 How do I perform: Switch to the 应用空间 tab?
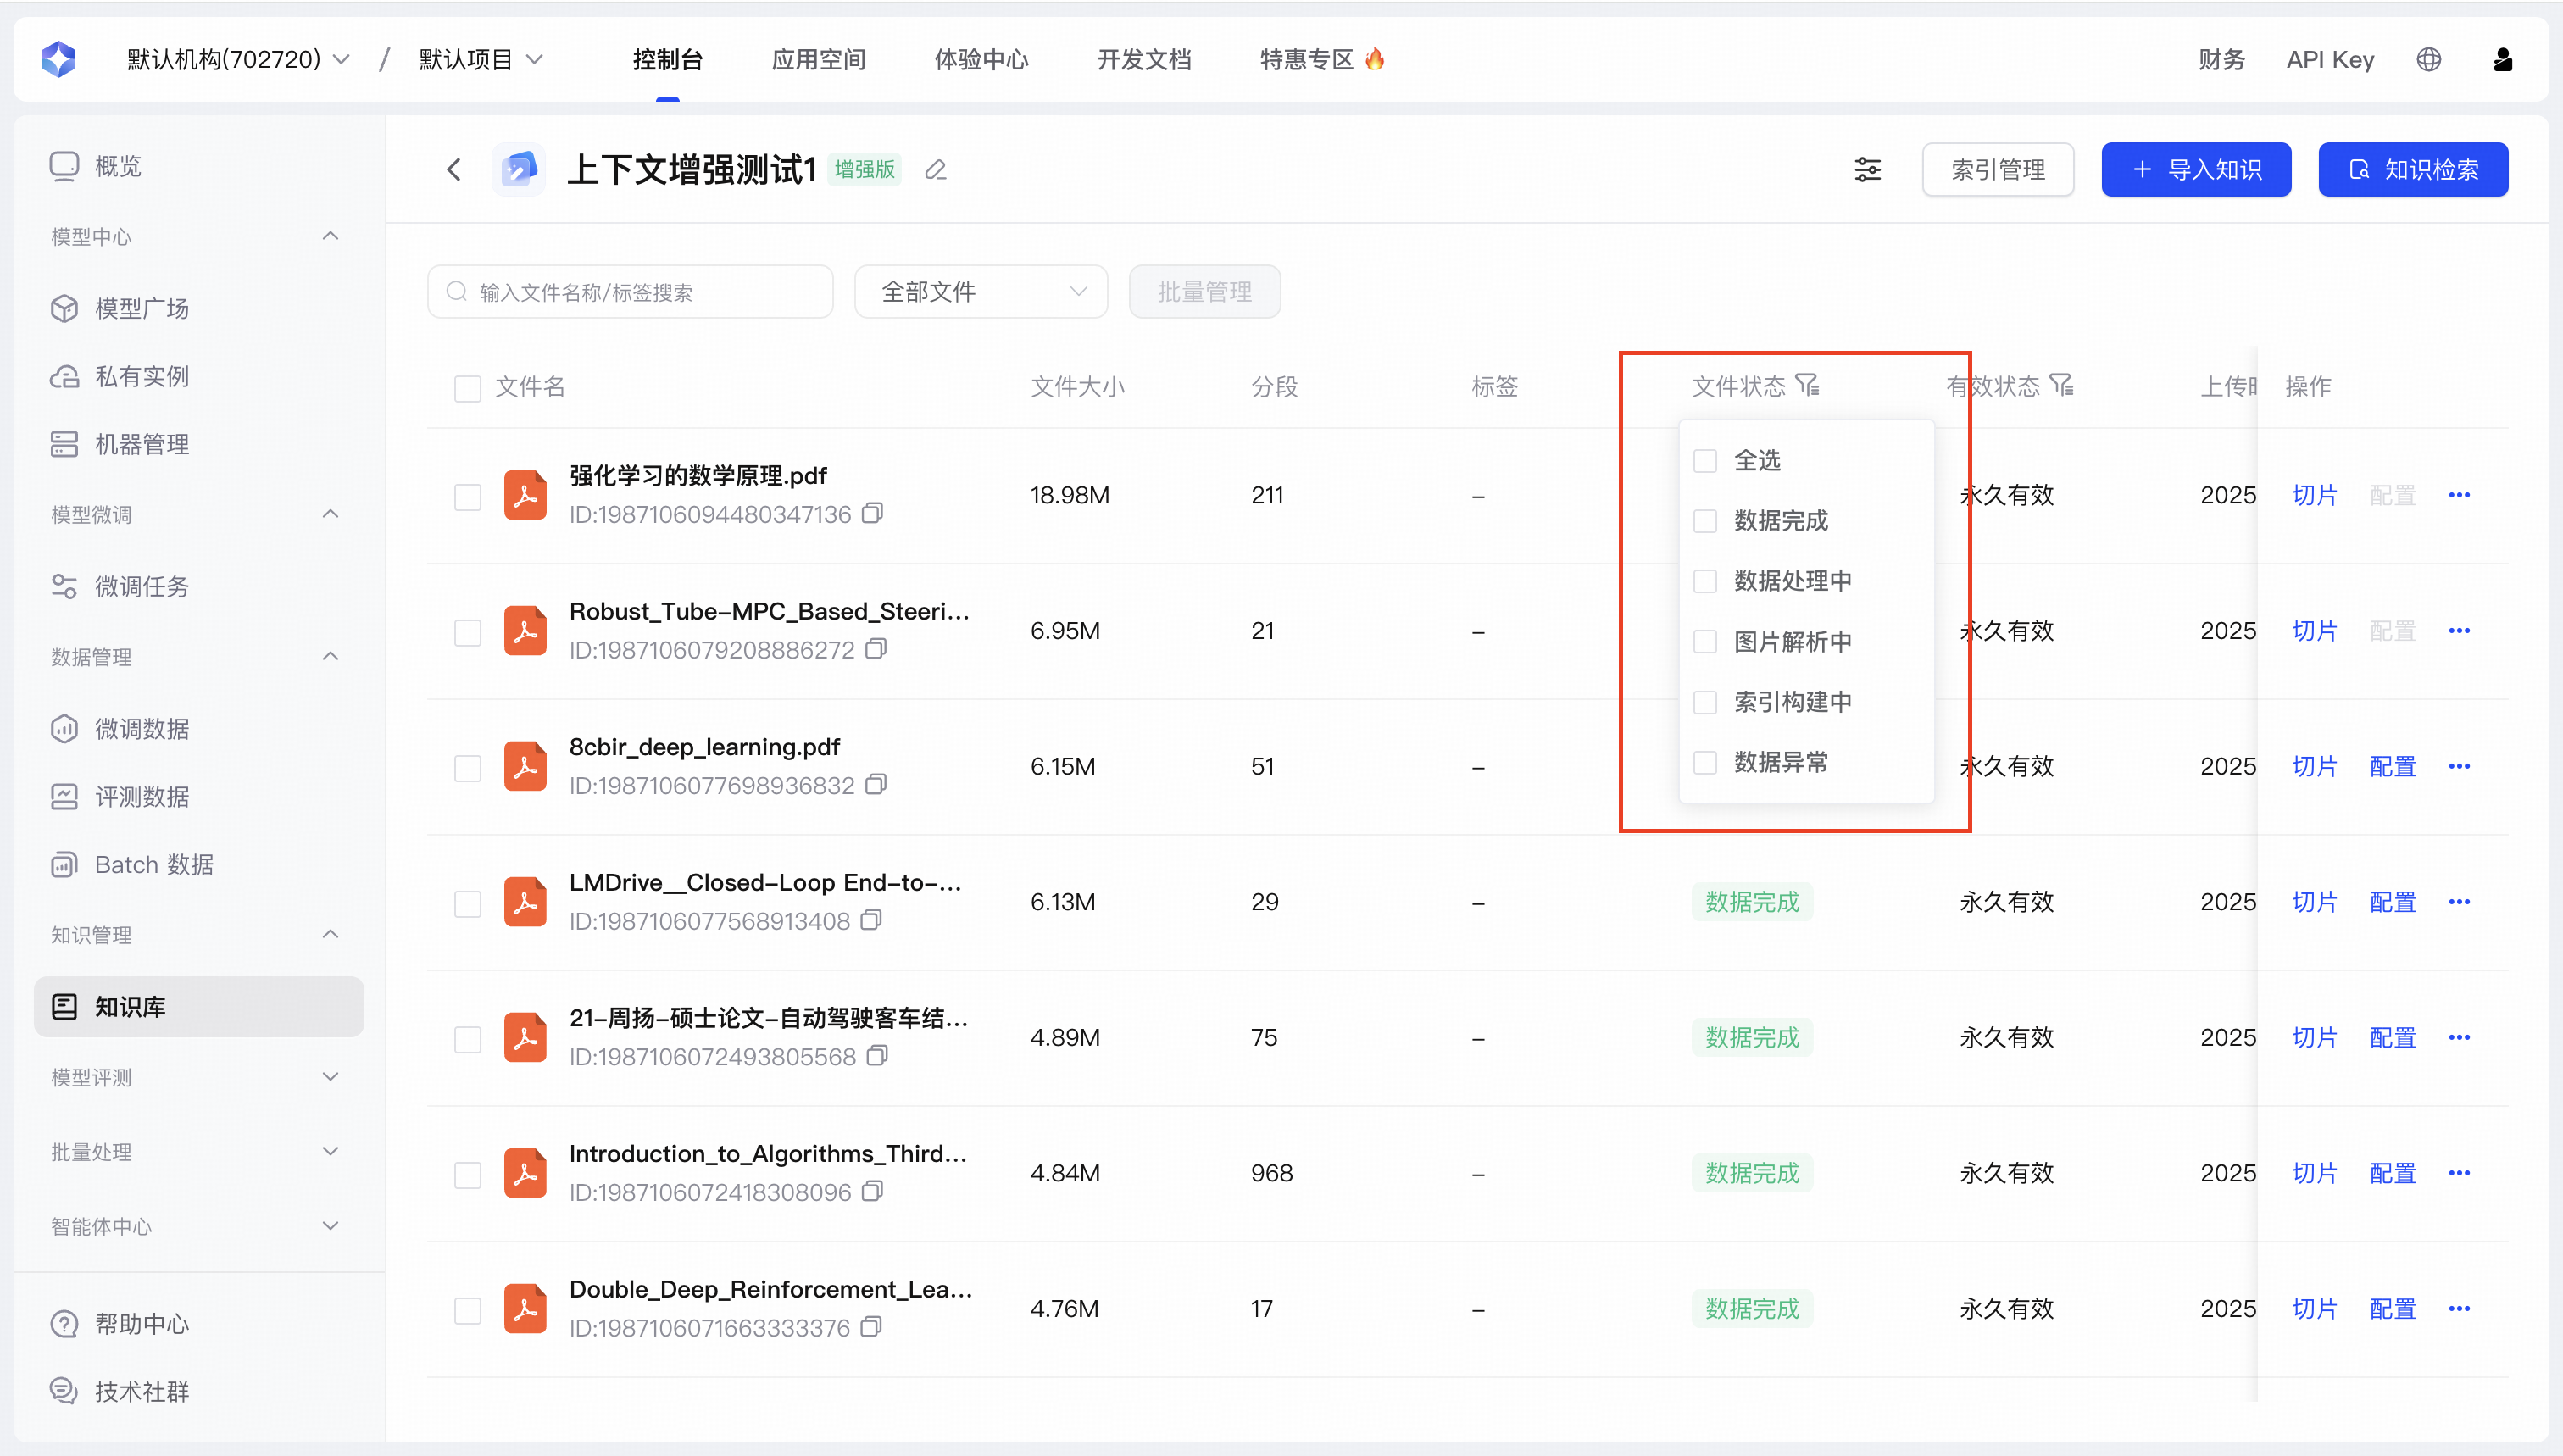pos(818,60)
